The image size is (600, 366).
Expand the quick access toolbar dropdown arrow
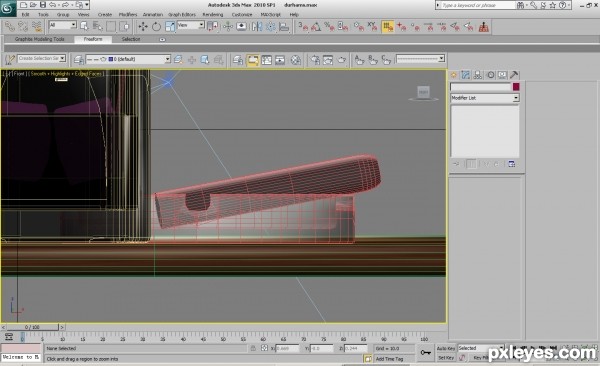(87, 5)
